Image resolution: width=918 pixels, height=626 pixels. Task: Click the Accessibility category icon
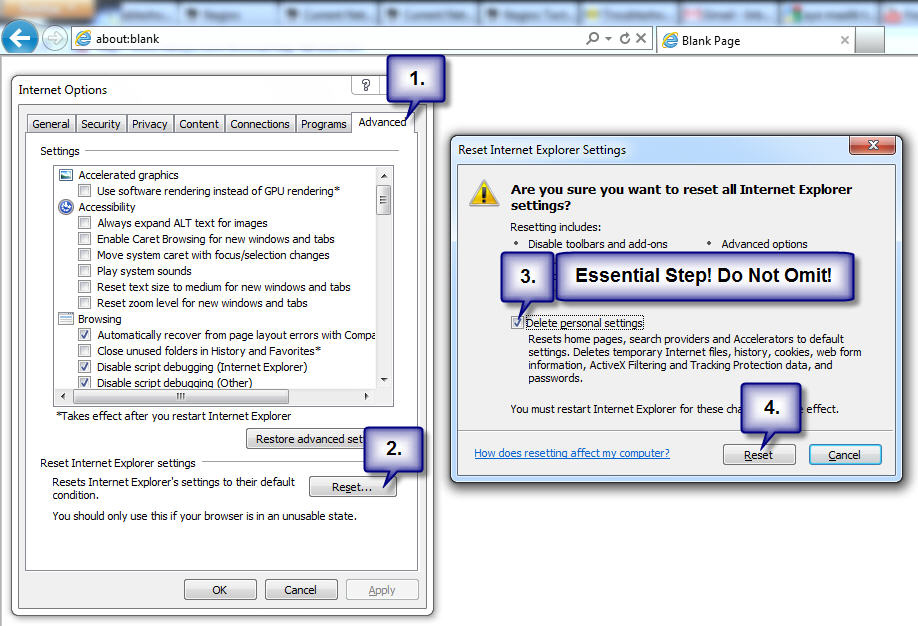[66, 207]
